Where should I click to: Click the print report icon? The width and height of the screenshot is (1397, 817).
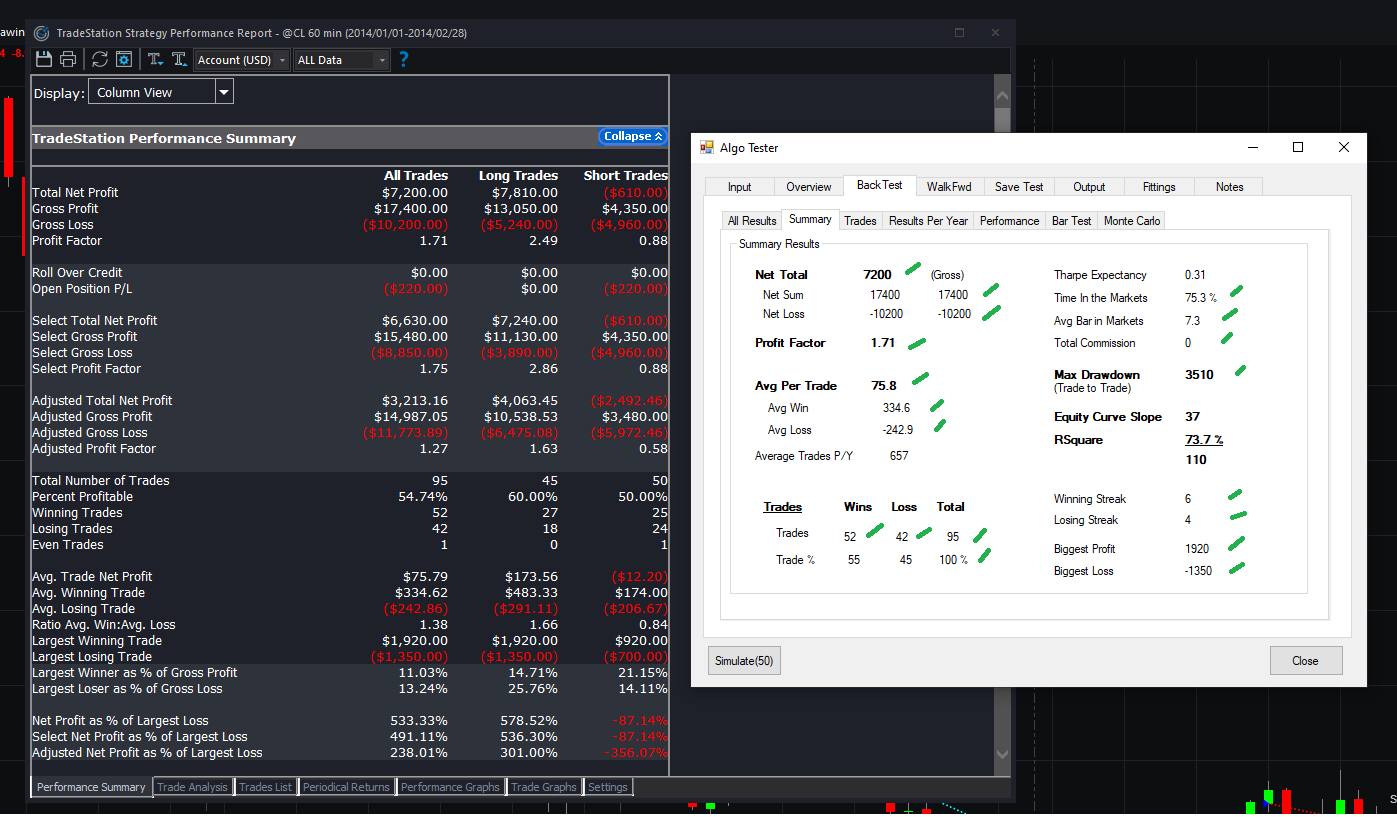pyautogui.click(x=68, y=60)
